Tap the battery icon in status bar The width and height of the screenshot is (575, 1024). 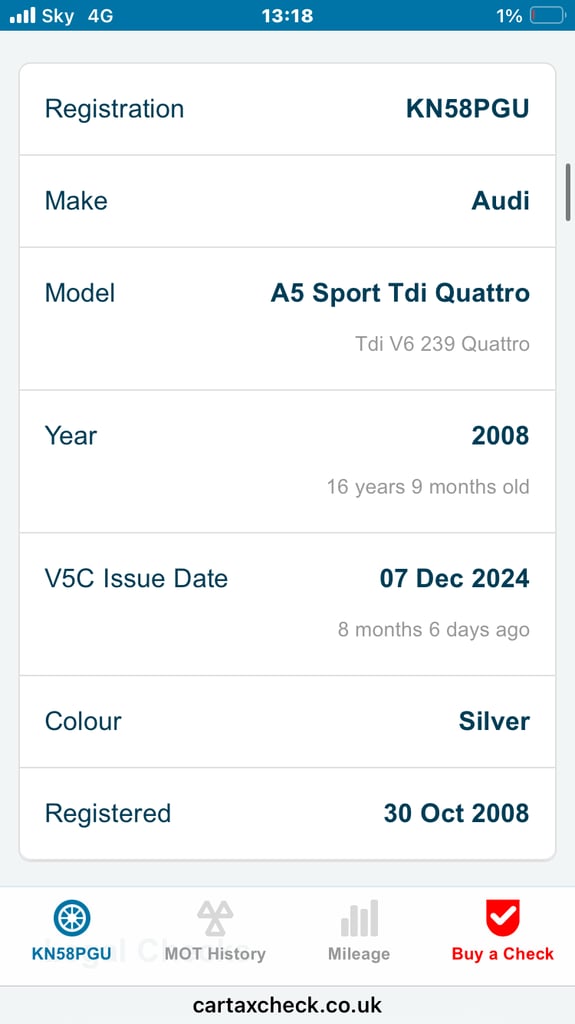(547, 15)
